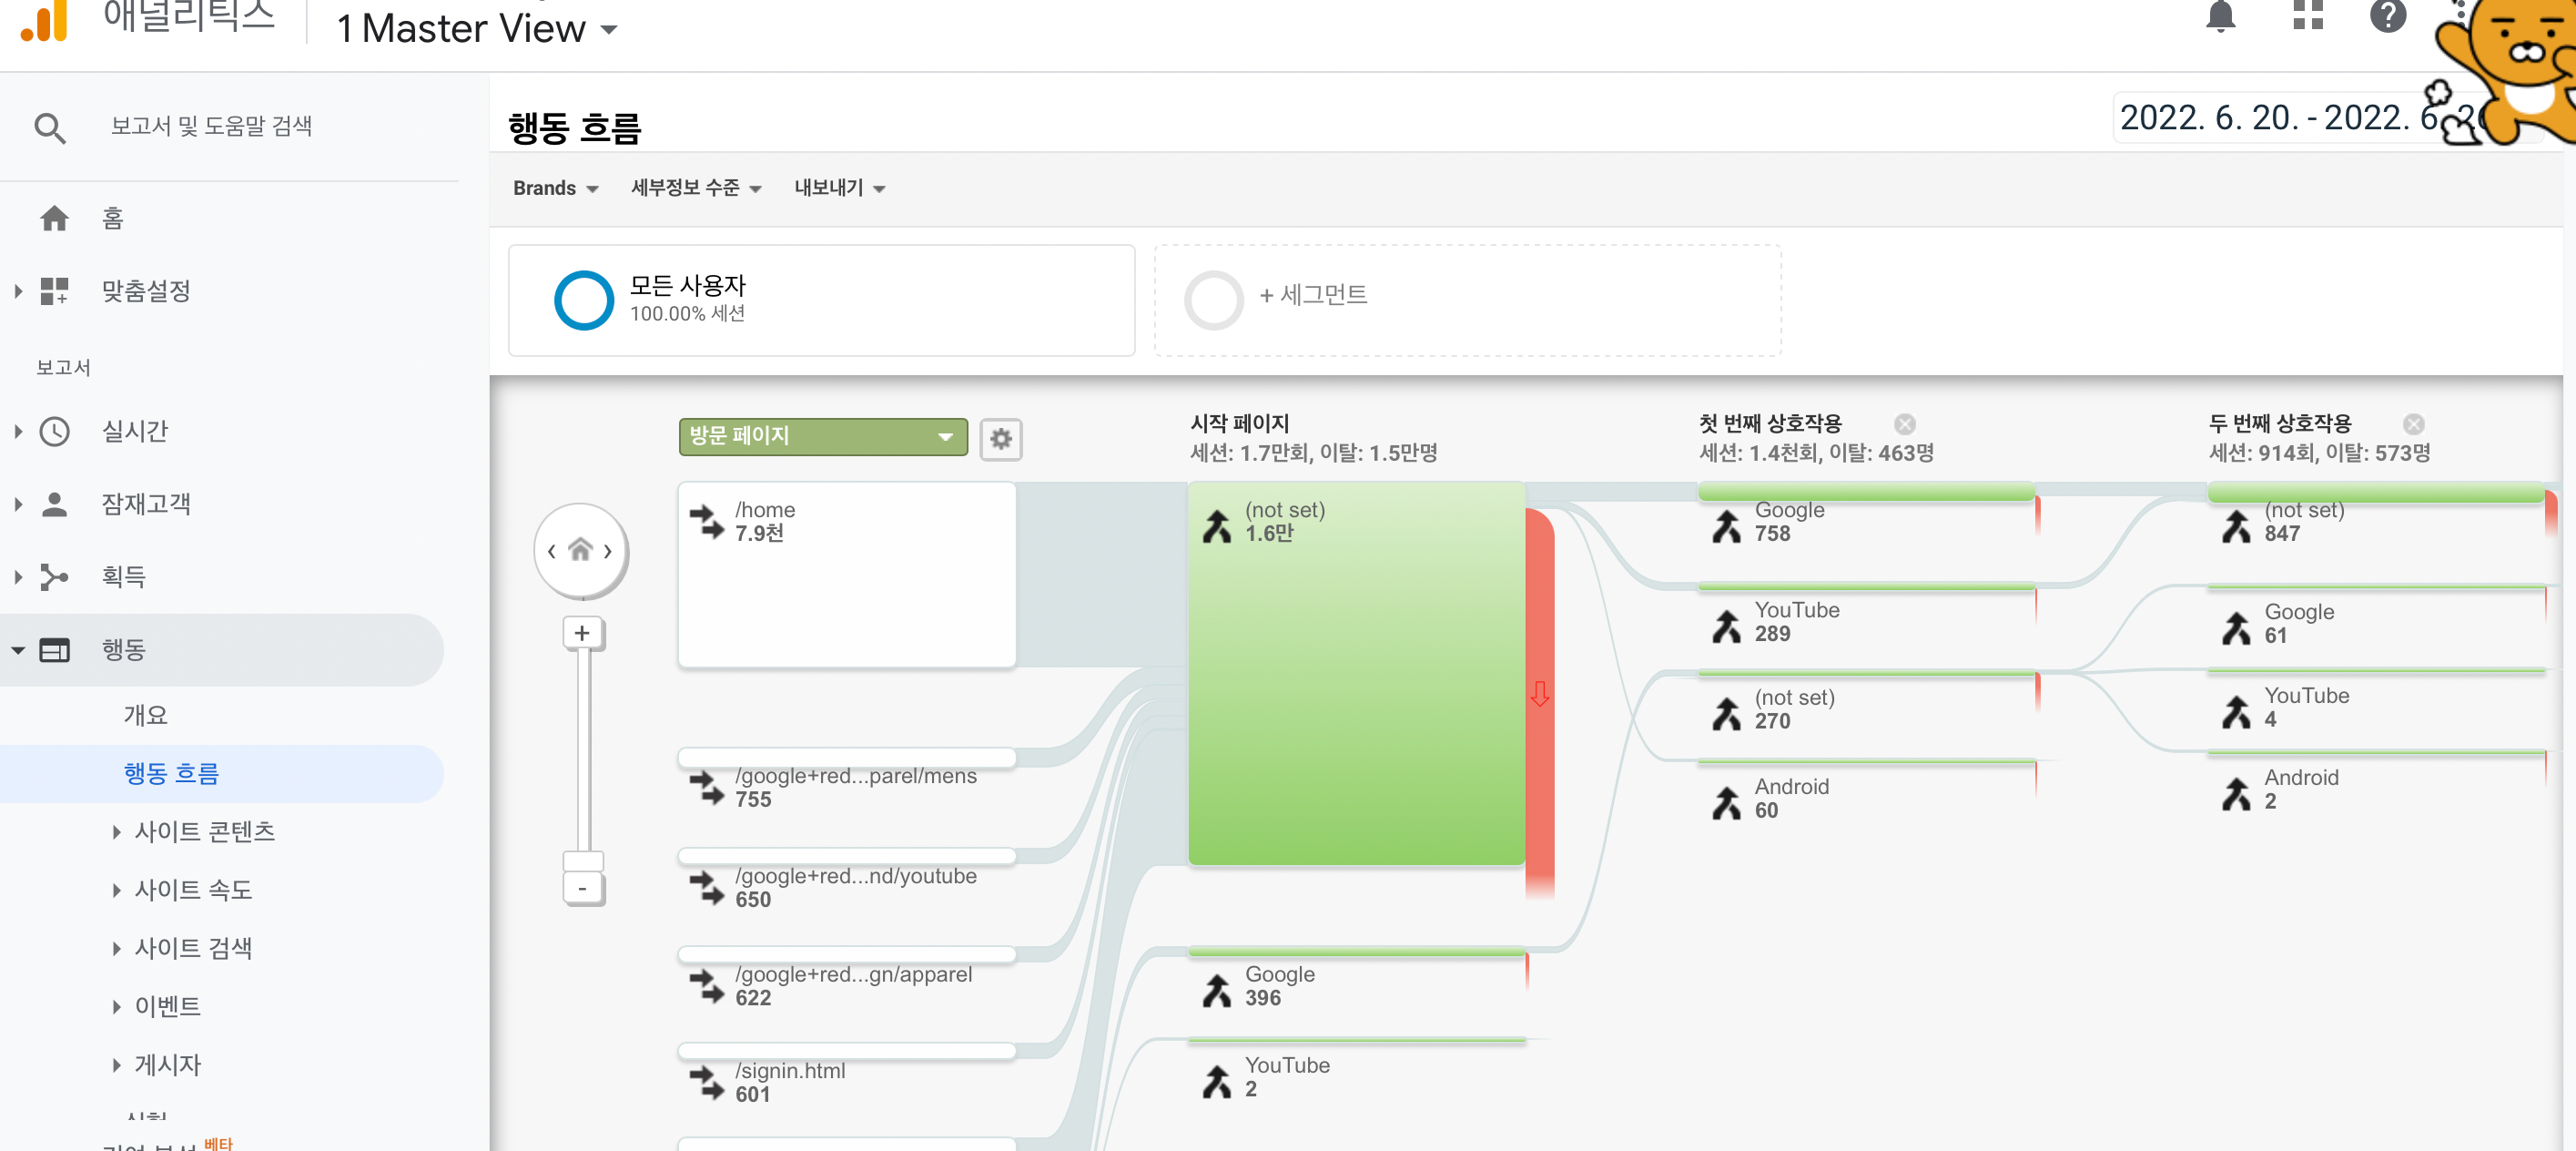Click the search magnifier icon in sidebar
Viewport: 2576px width, 1151px height.
pos(49,128)
